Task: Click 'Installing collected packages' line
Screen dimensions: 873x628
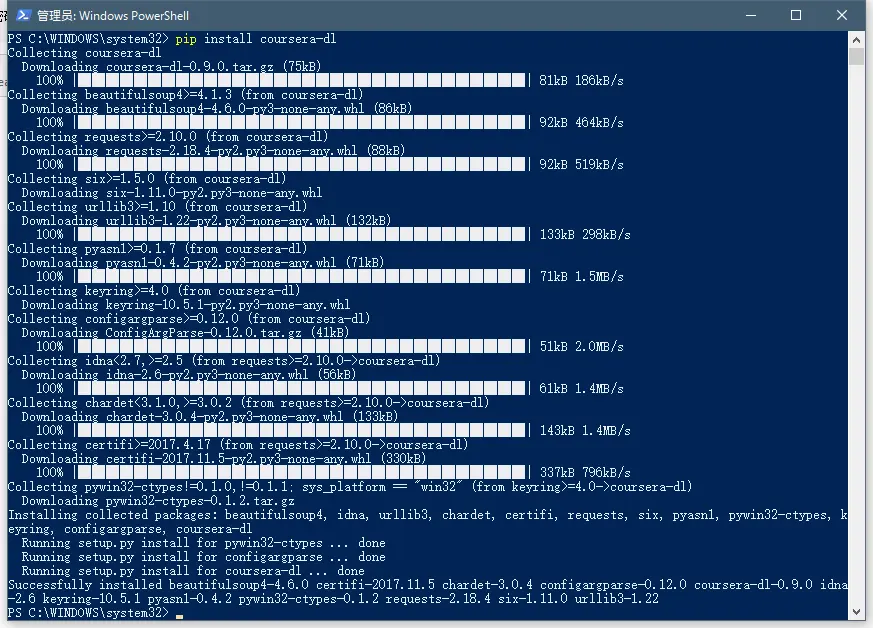Action: (x=428, y=522)
